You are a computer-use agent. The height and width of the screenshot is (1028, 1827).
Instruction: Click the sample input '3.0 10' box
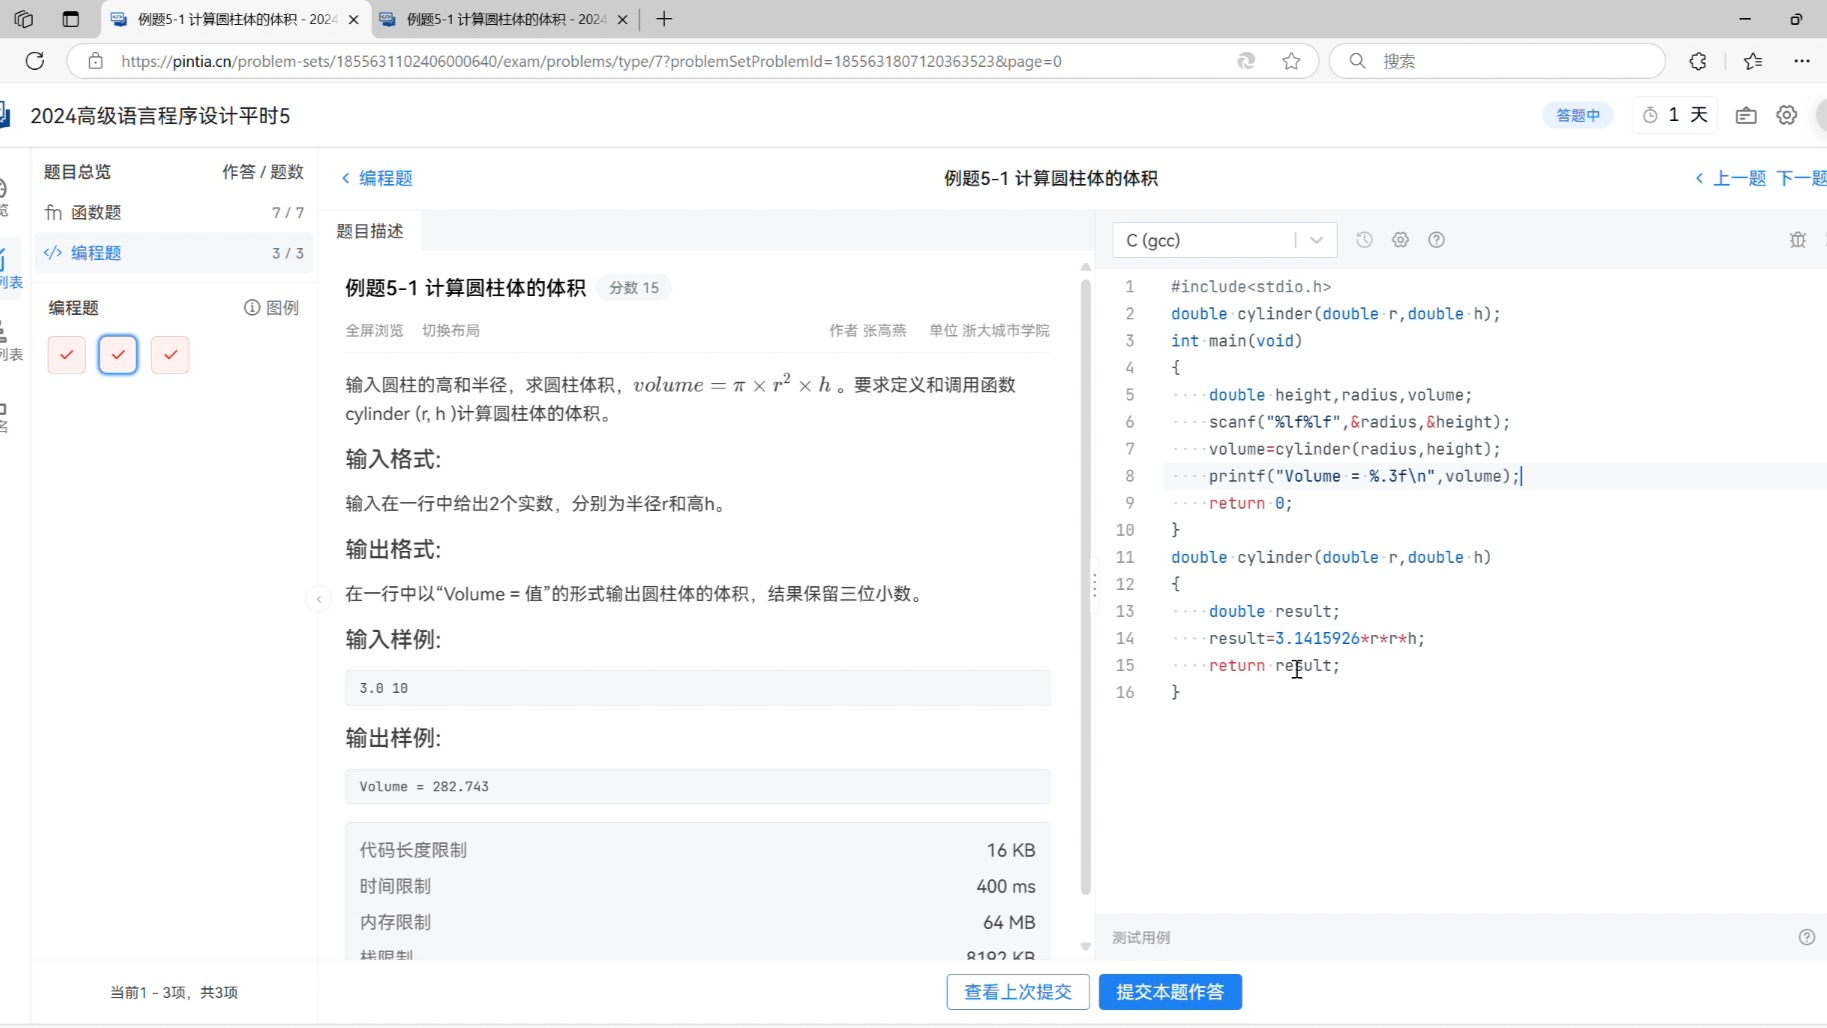pyautogui.click(x=697, y=688)
